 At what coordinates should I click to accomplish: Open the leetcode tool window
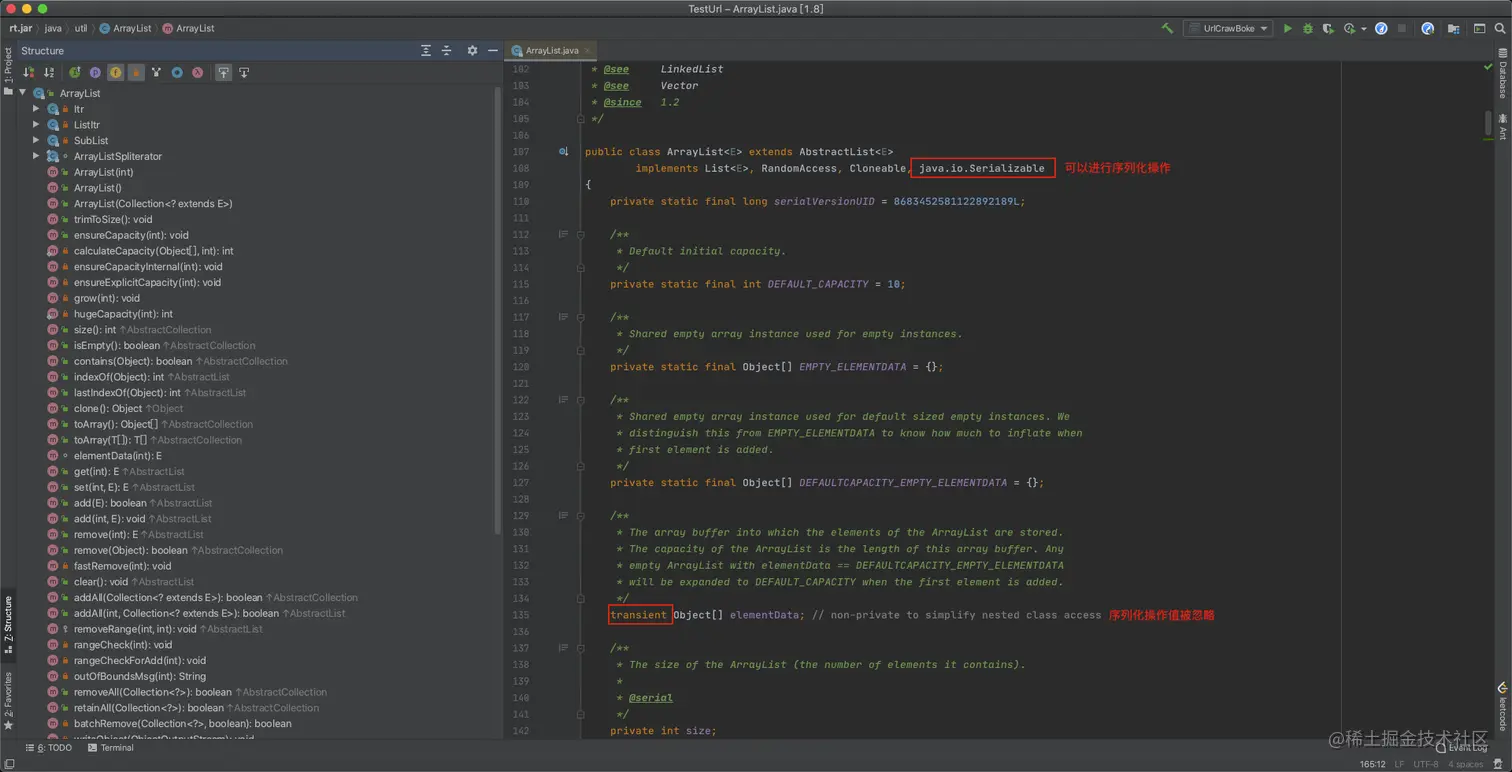[x=1502, y=707]
